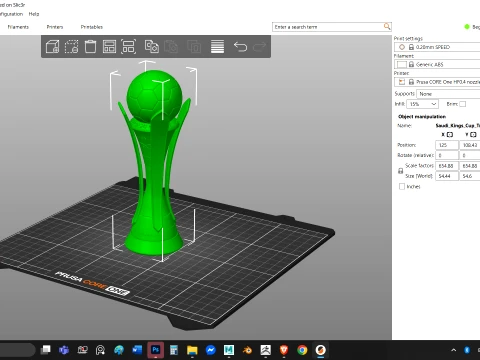The image size is (480, 360).
Task: Click the Print settings preset lock icon
Action: click(x=411, y=47)
